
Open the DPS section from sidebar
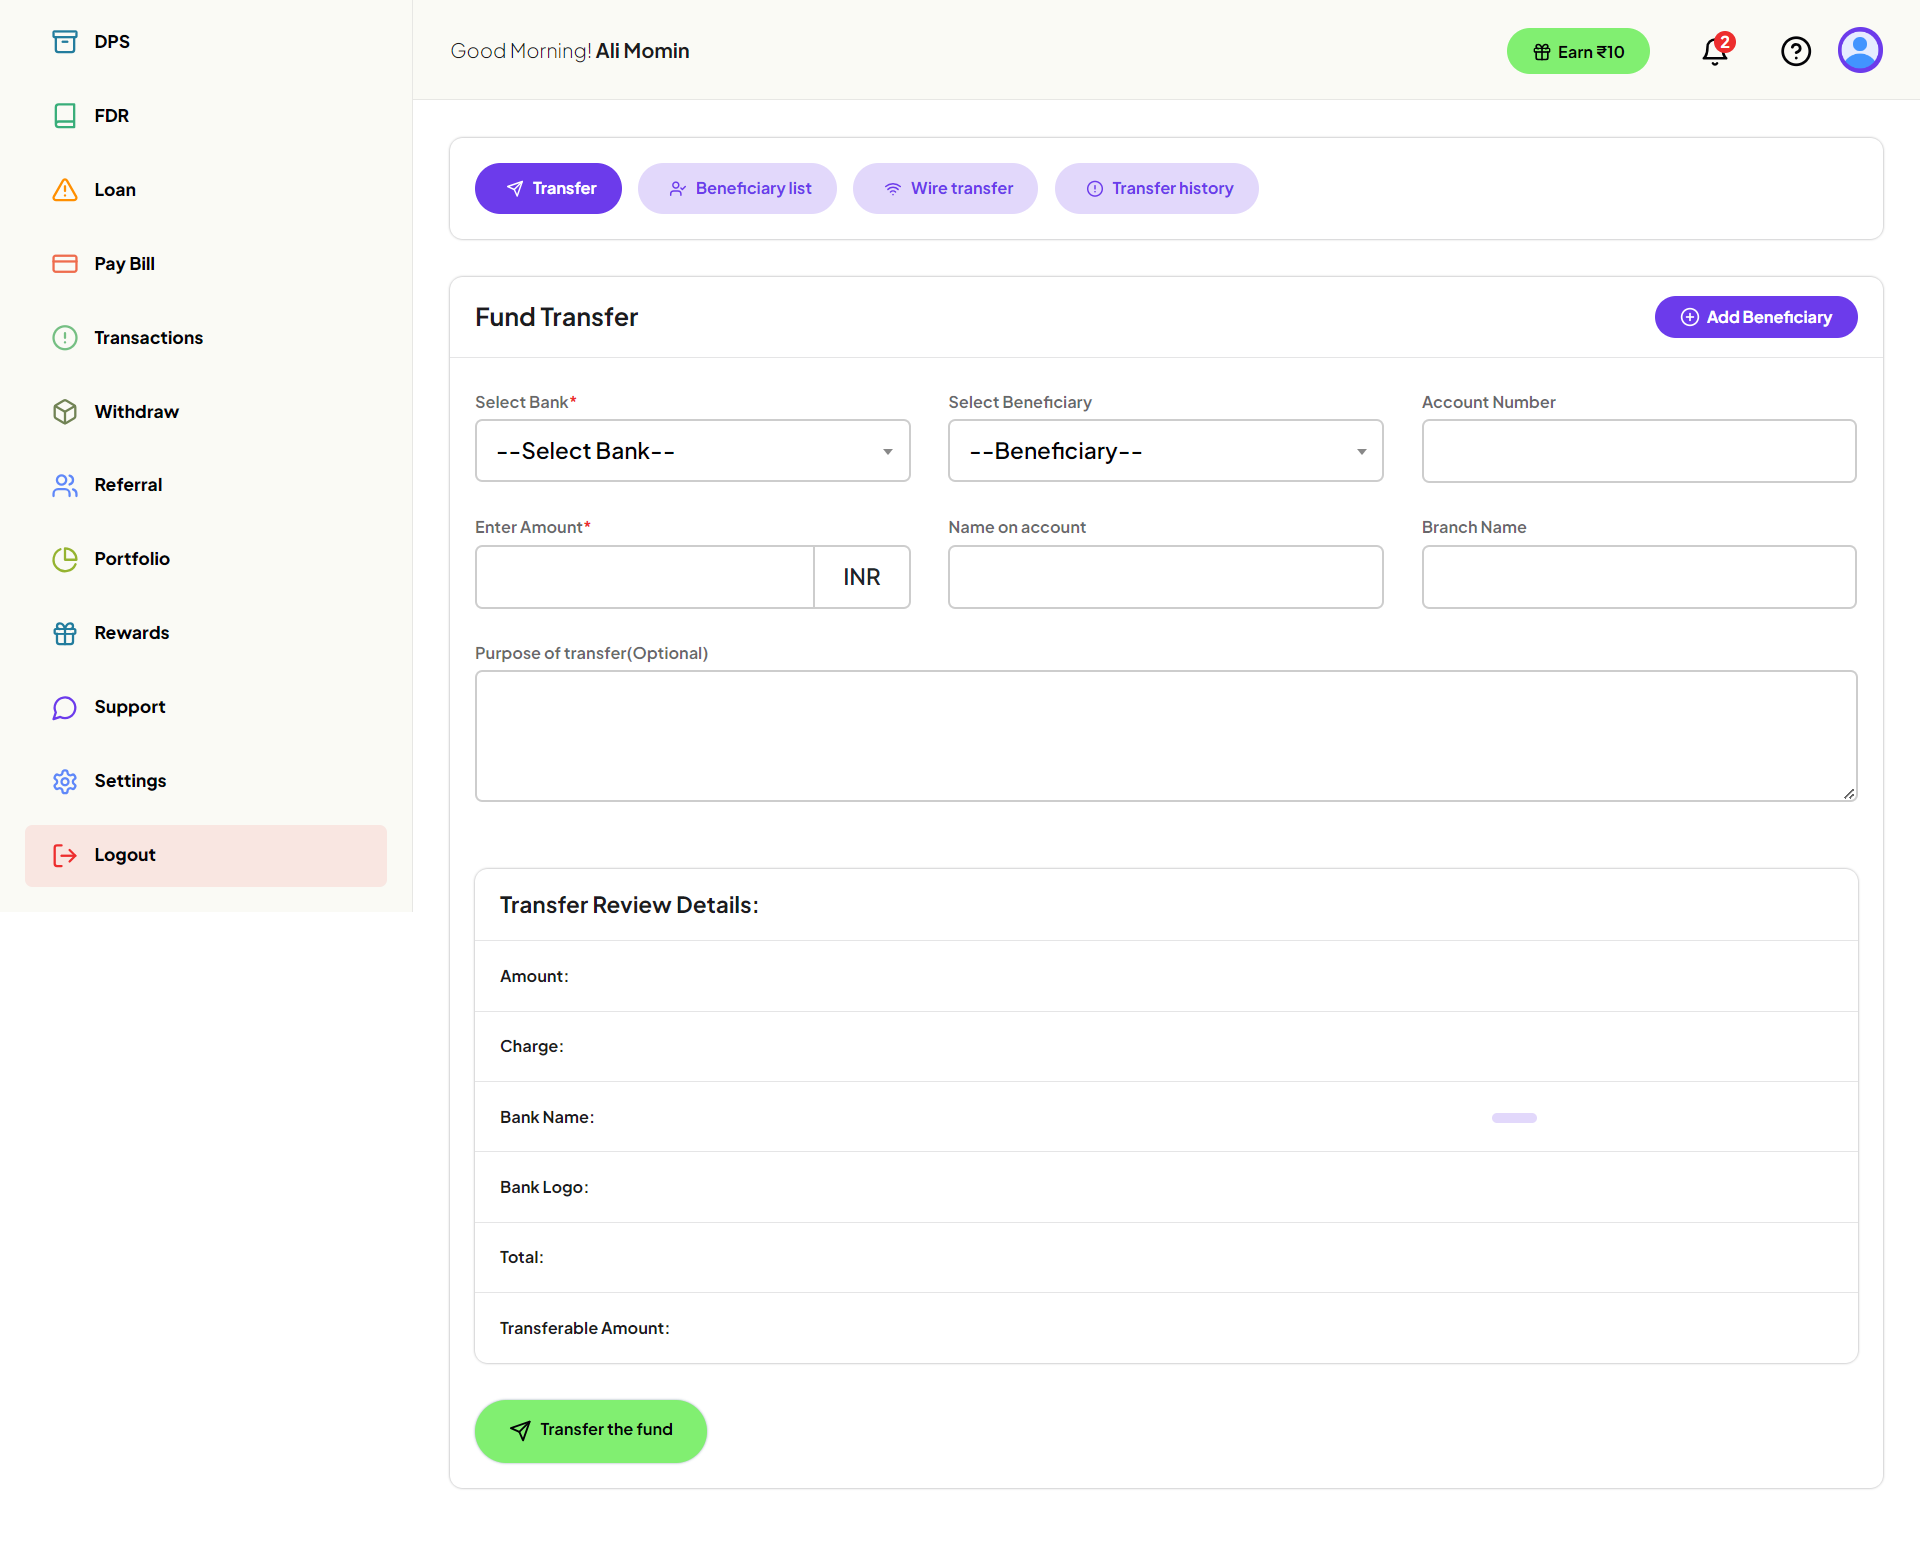click(x=65, y=41)
